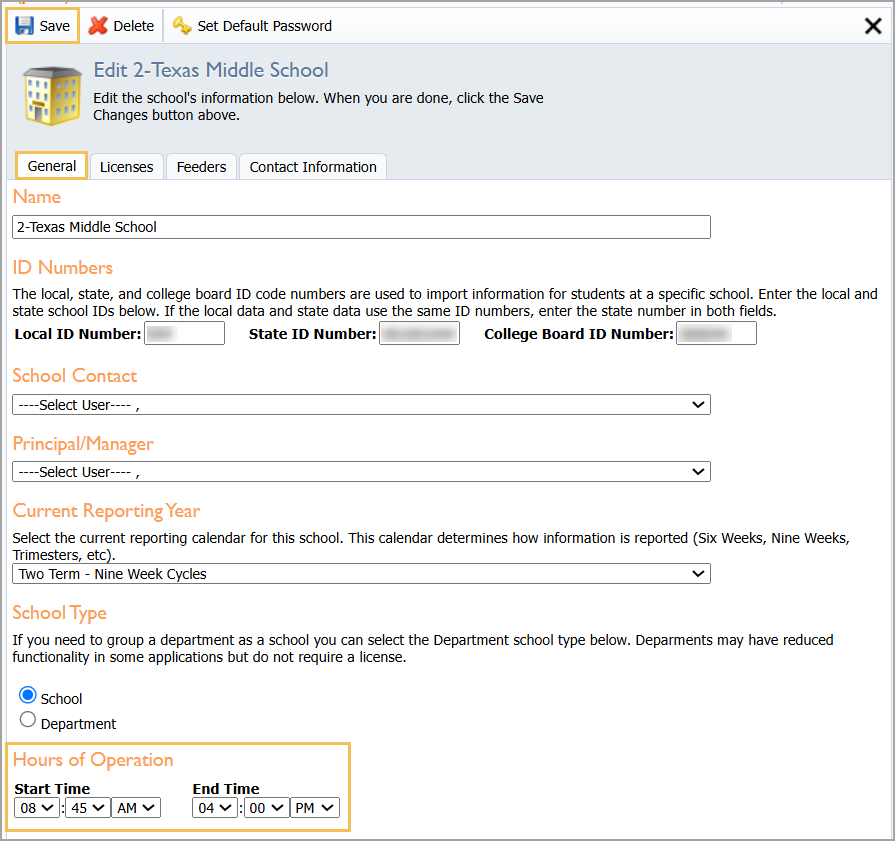
Task: Click the school building icon
Action: pos(52,95)
